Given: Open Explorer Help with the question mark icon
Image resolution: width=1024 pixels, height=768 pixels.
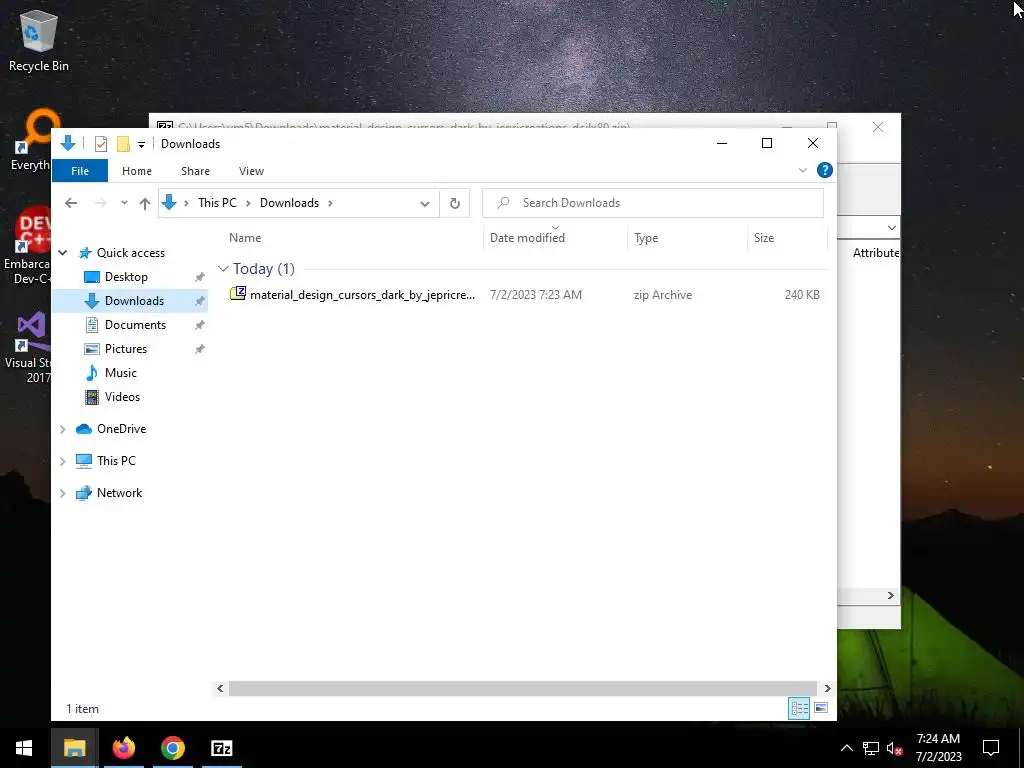Looking at the screenshot, I should [825, 170].
